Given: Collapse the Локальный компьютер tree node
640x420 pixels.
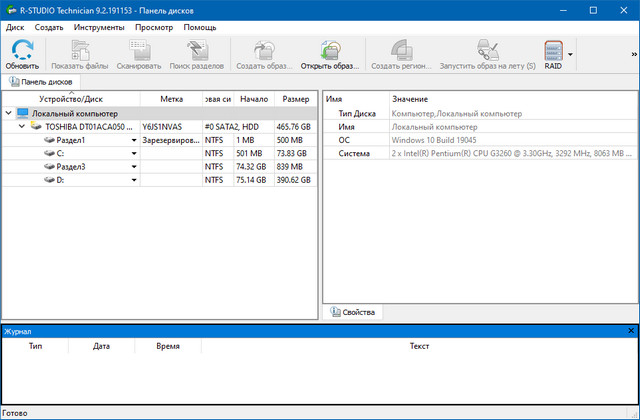Looking at the screenshot, I should pos(8,114).
